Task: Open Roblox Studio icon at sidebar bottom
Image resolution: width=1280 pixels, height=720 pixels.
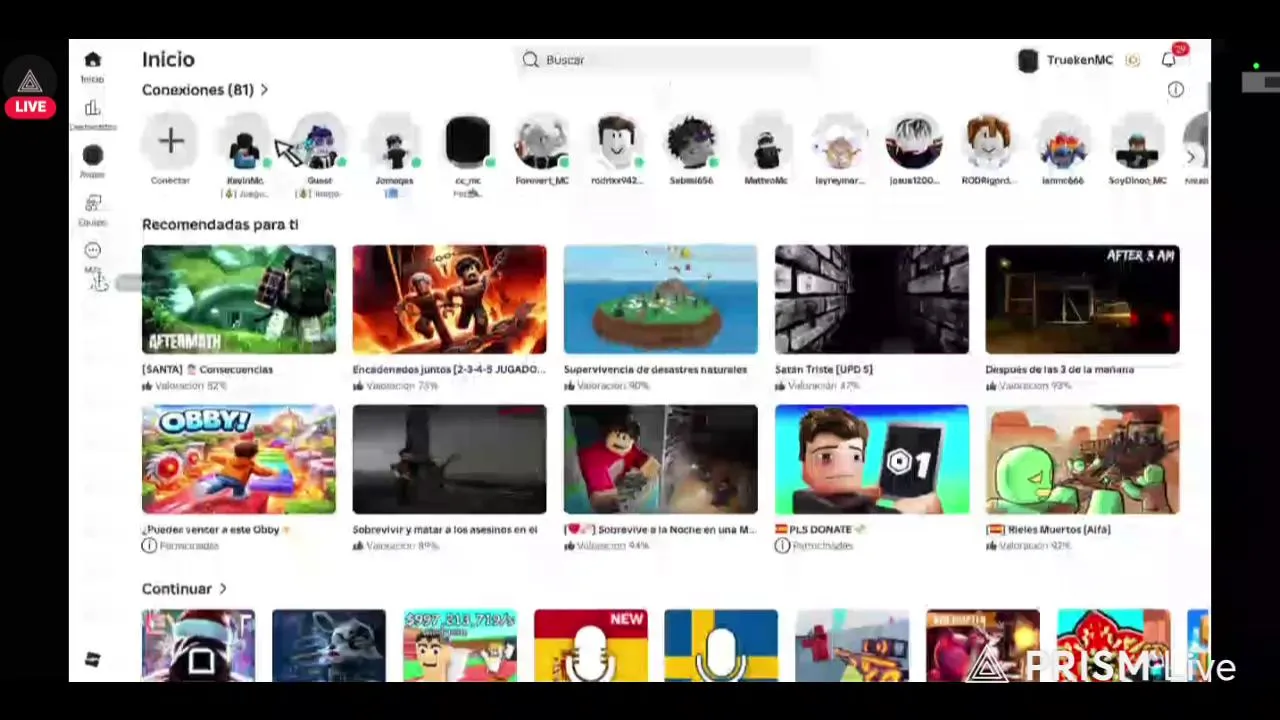Action: (92, 660)
